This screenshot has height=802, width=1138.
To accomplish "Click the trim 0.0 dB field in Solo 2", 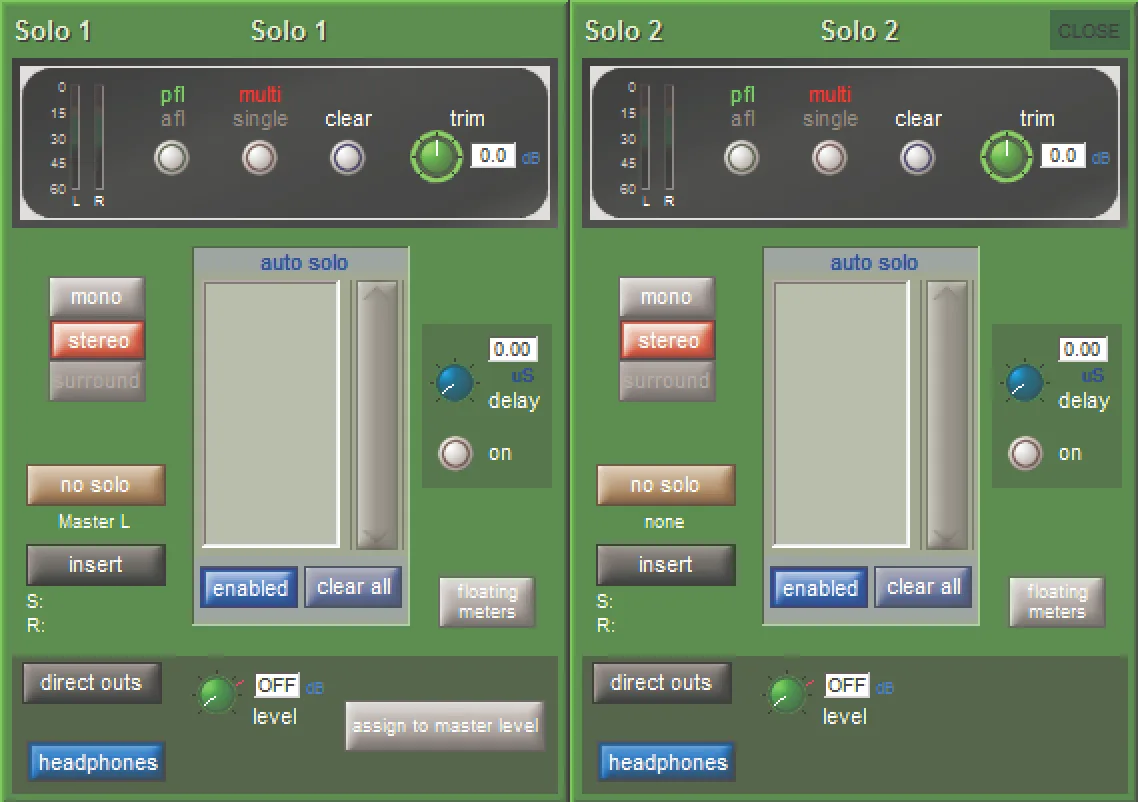I will click(x=1063, y=155).
